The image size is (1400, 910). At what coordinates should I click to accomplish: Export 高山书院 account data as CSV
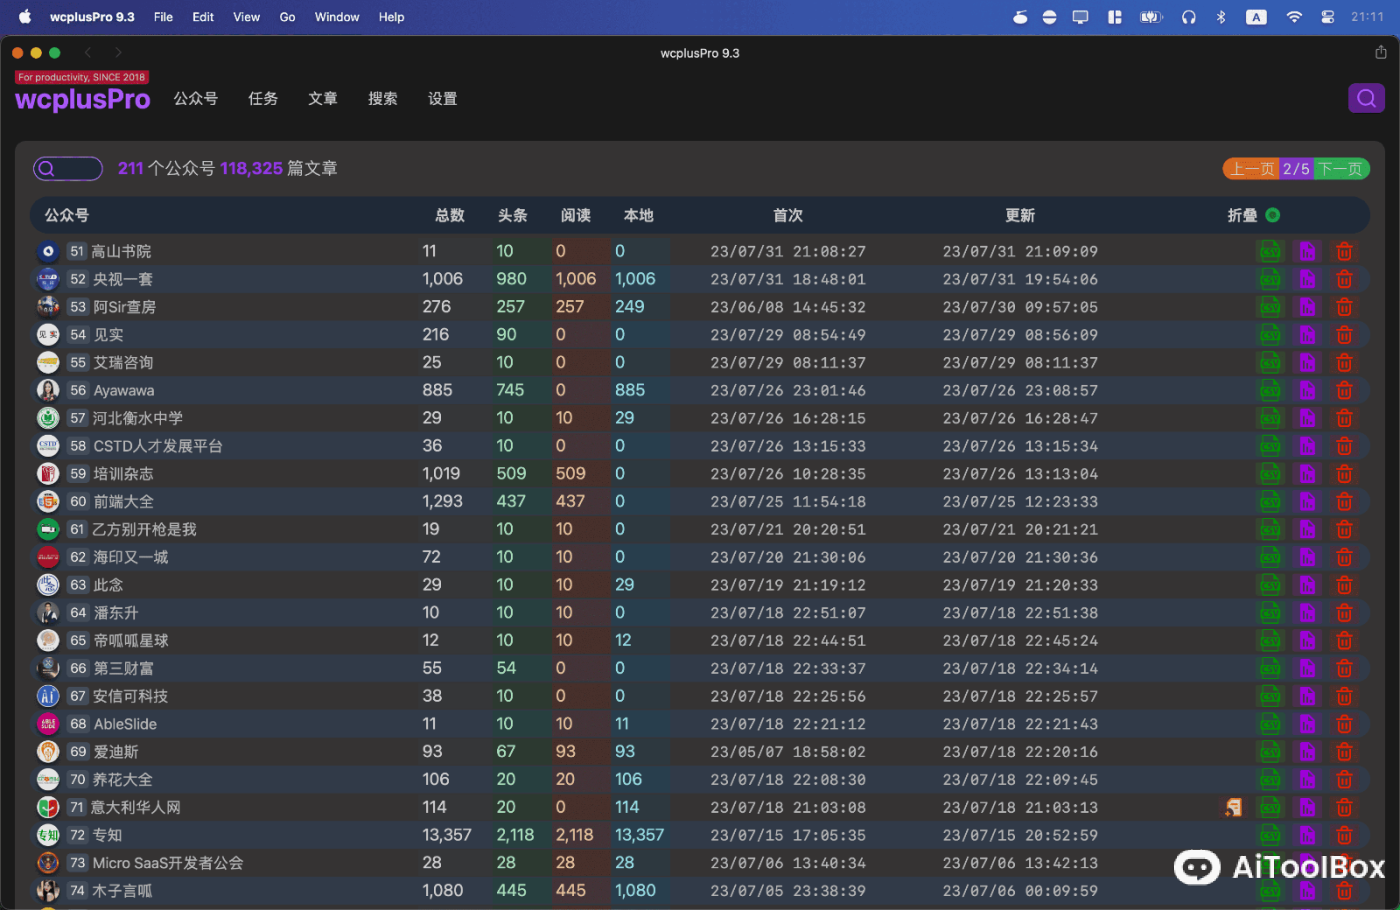pos(1270,251)
